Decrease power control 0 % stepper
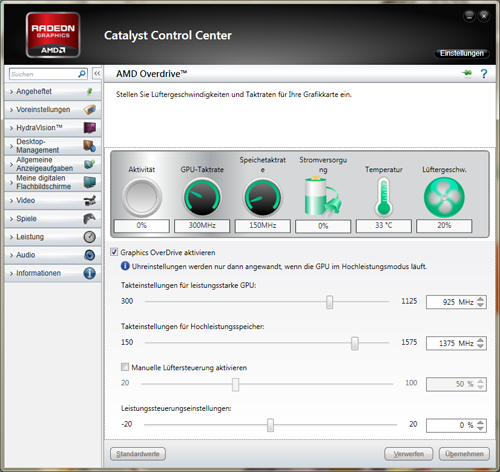 [480, 428]
